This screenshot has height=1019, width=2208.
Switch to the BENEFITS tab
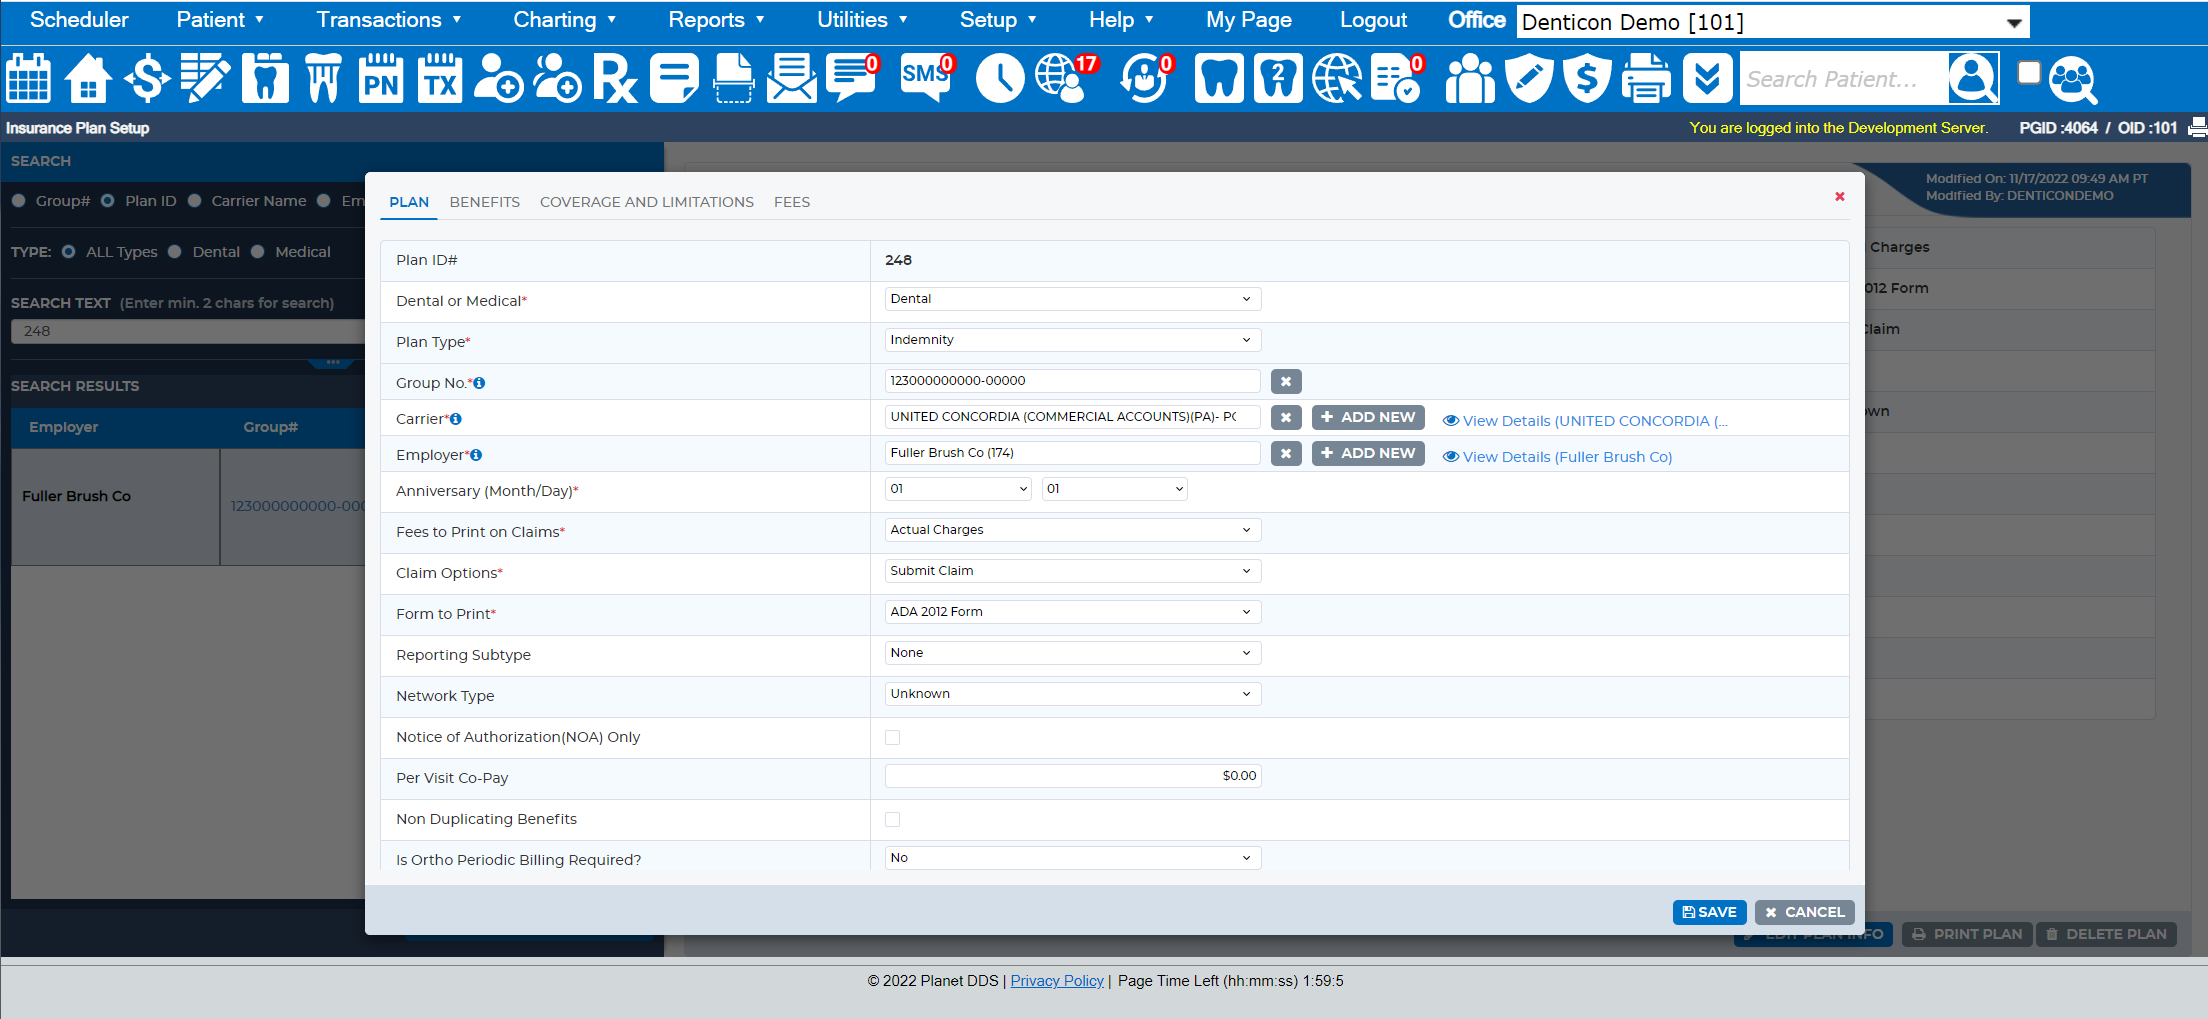pyautogui.click(x=485, y=202)
